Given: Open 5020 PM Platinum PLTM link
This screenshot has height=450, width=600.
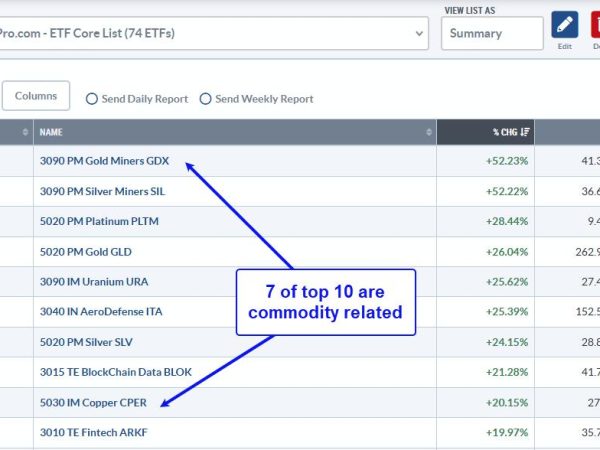Looking at the screenshot, I should coord(99,221).
